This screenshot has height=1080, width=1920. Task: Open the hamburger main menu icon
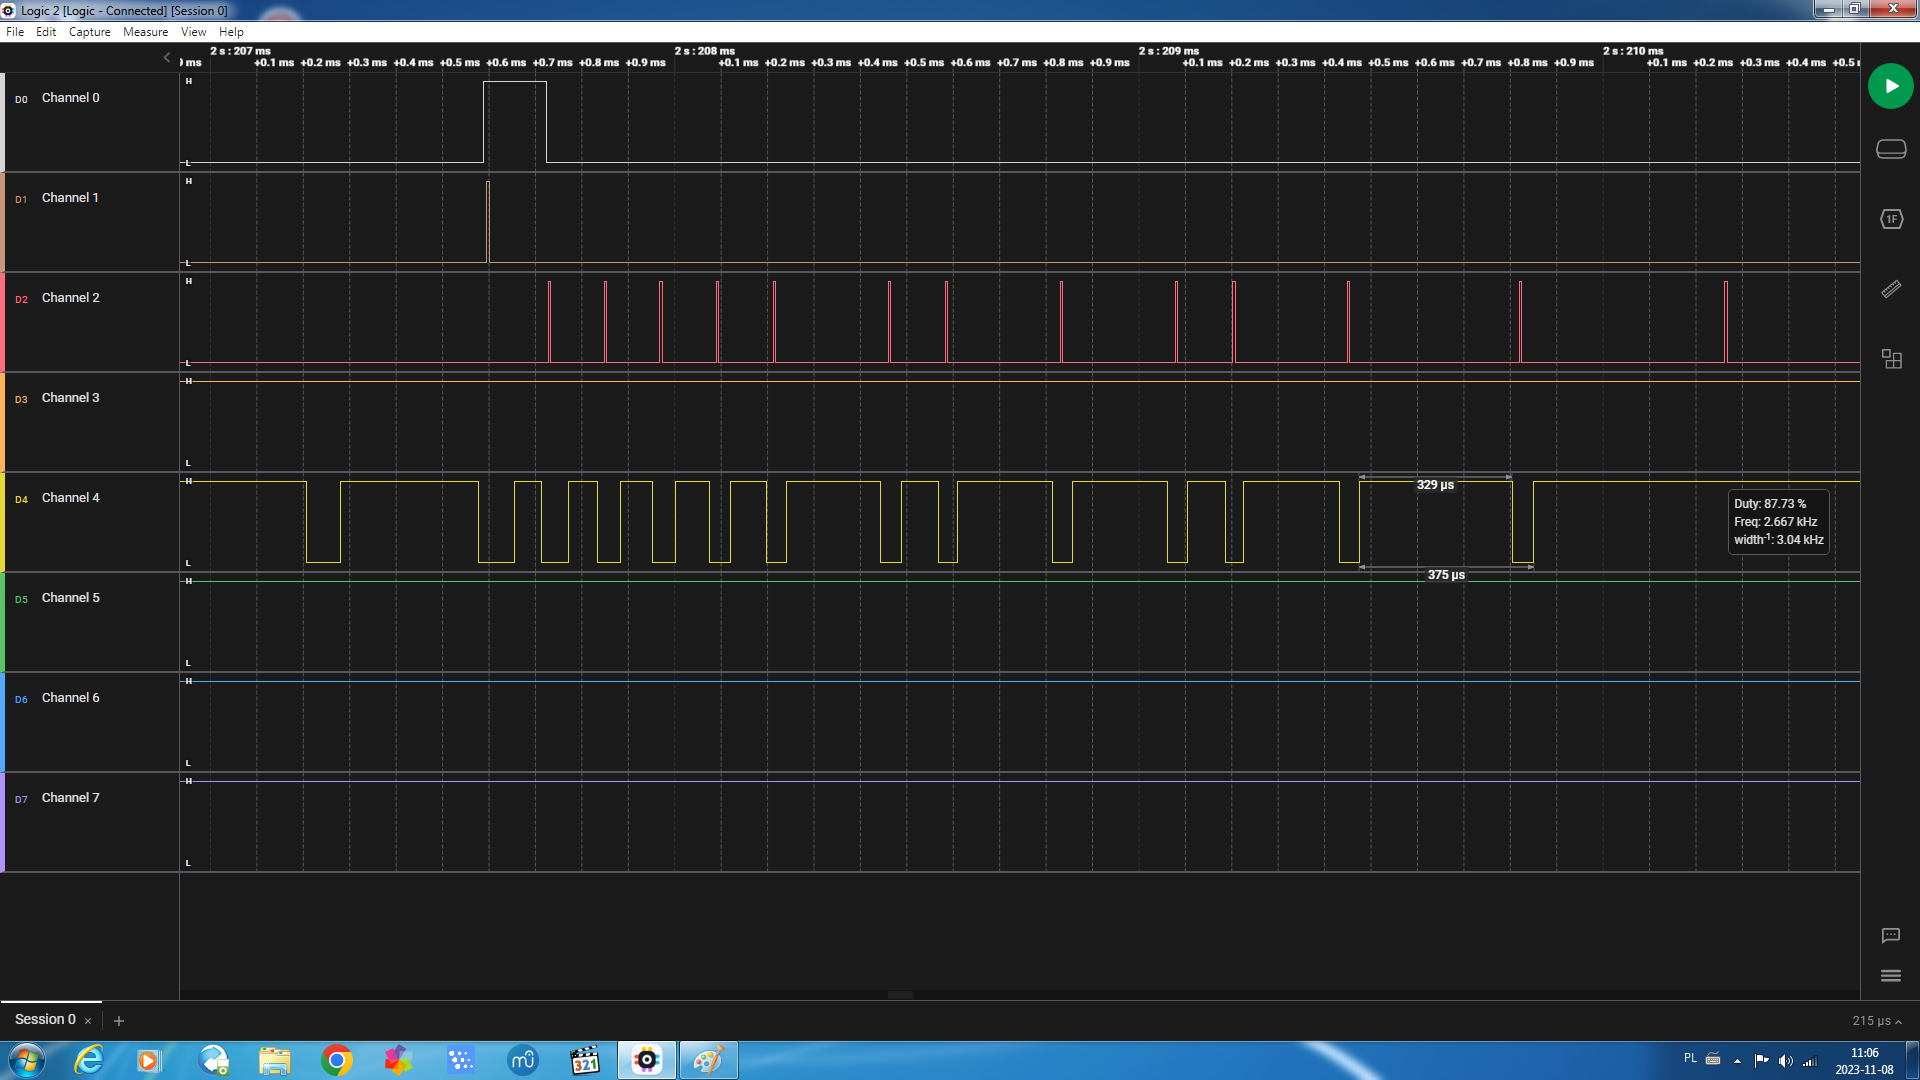coord(1890,976)
